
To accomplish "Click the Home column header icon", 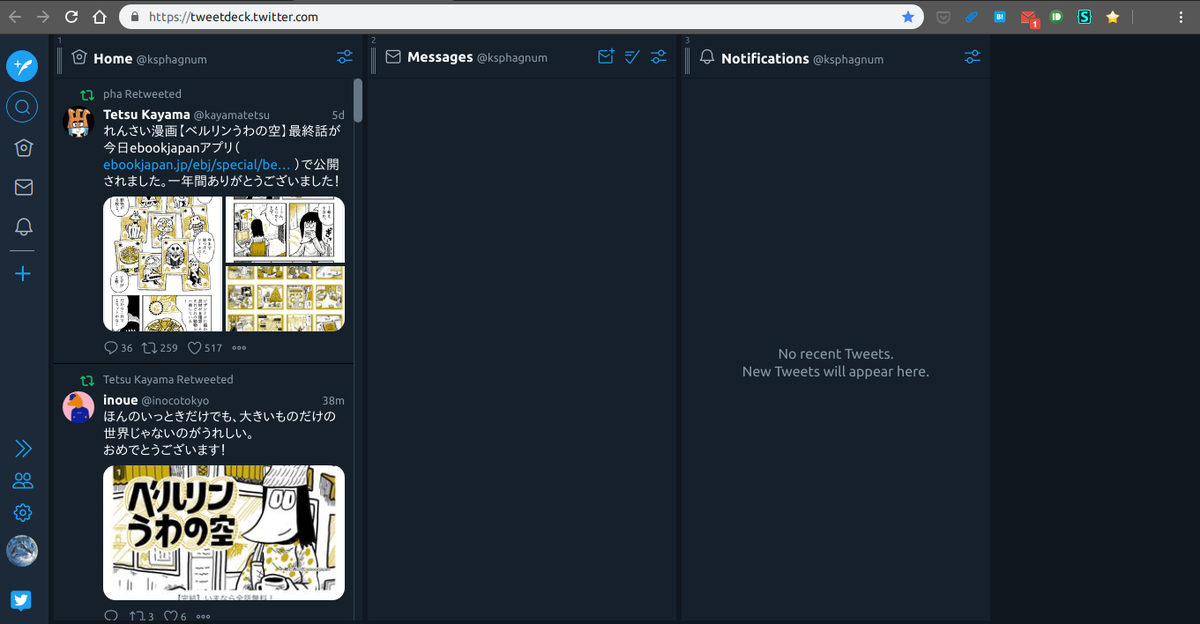I will [x=79, y=58].
